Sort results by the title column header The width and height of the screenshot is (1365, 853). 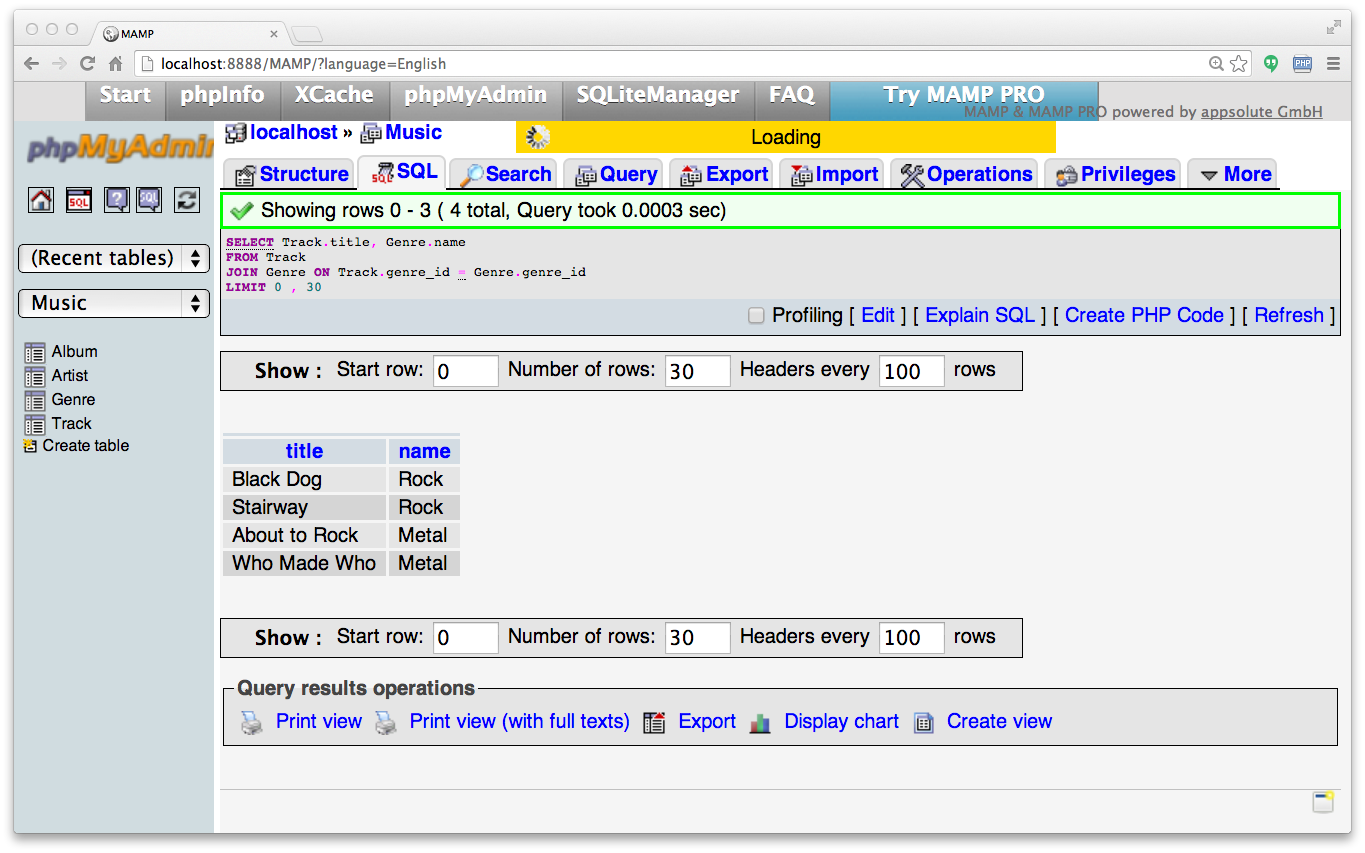304,451
